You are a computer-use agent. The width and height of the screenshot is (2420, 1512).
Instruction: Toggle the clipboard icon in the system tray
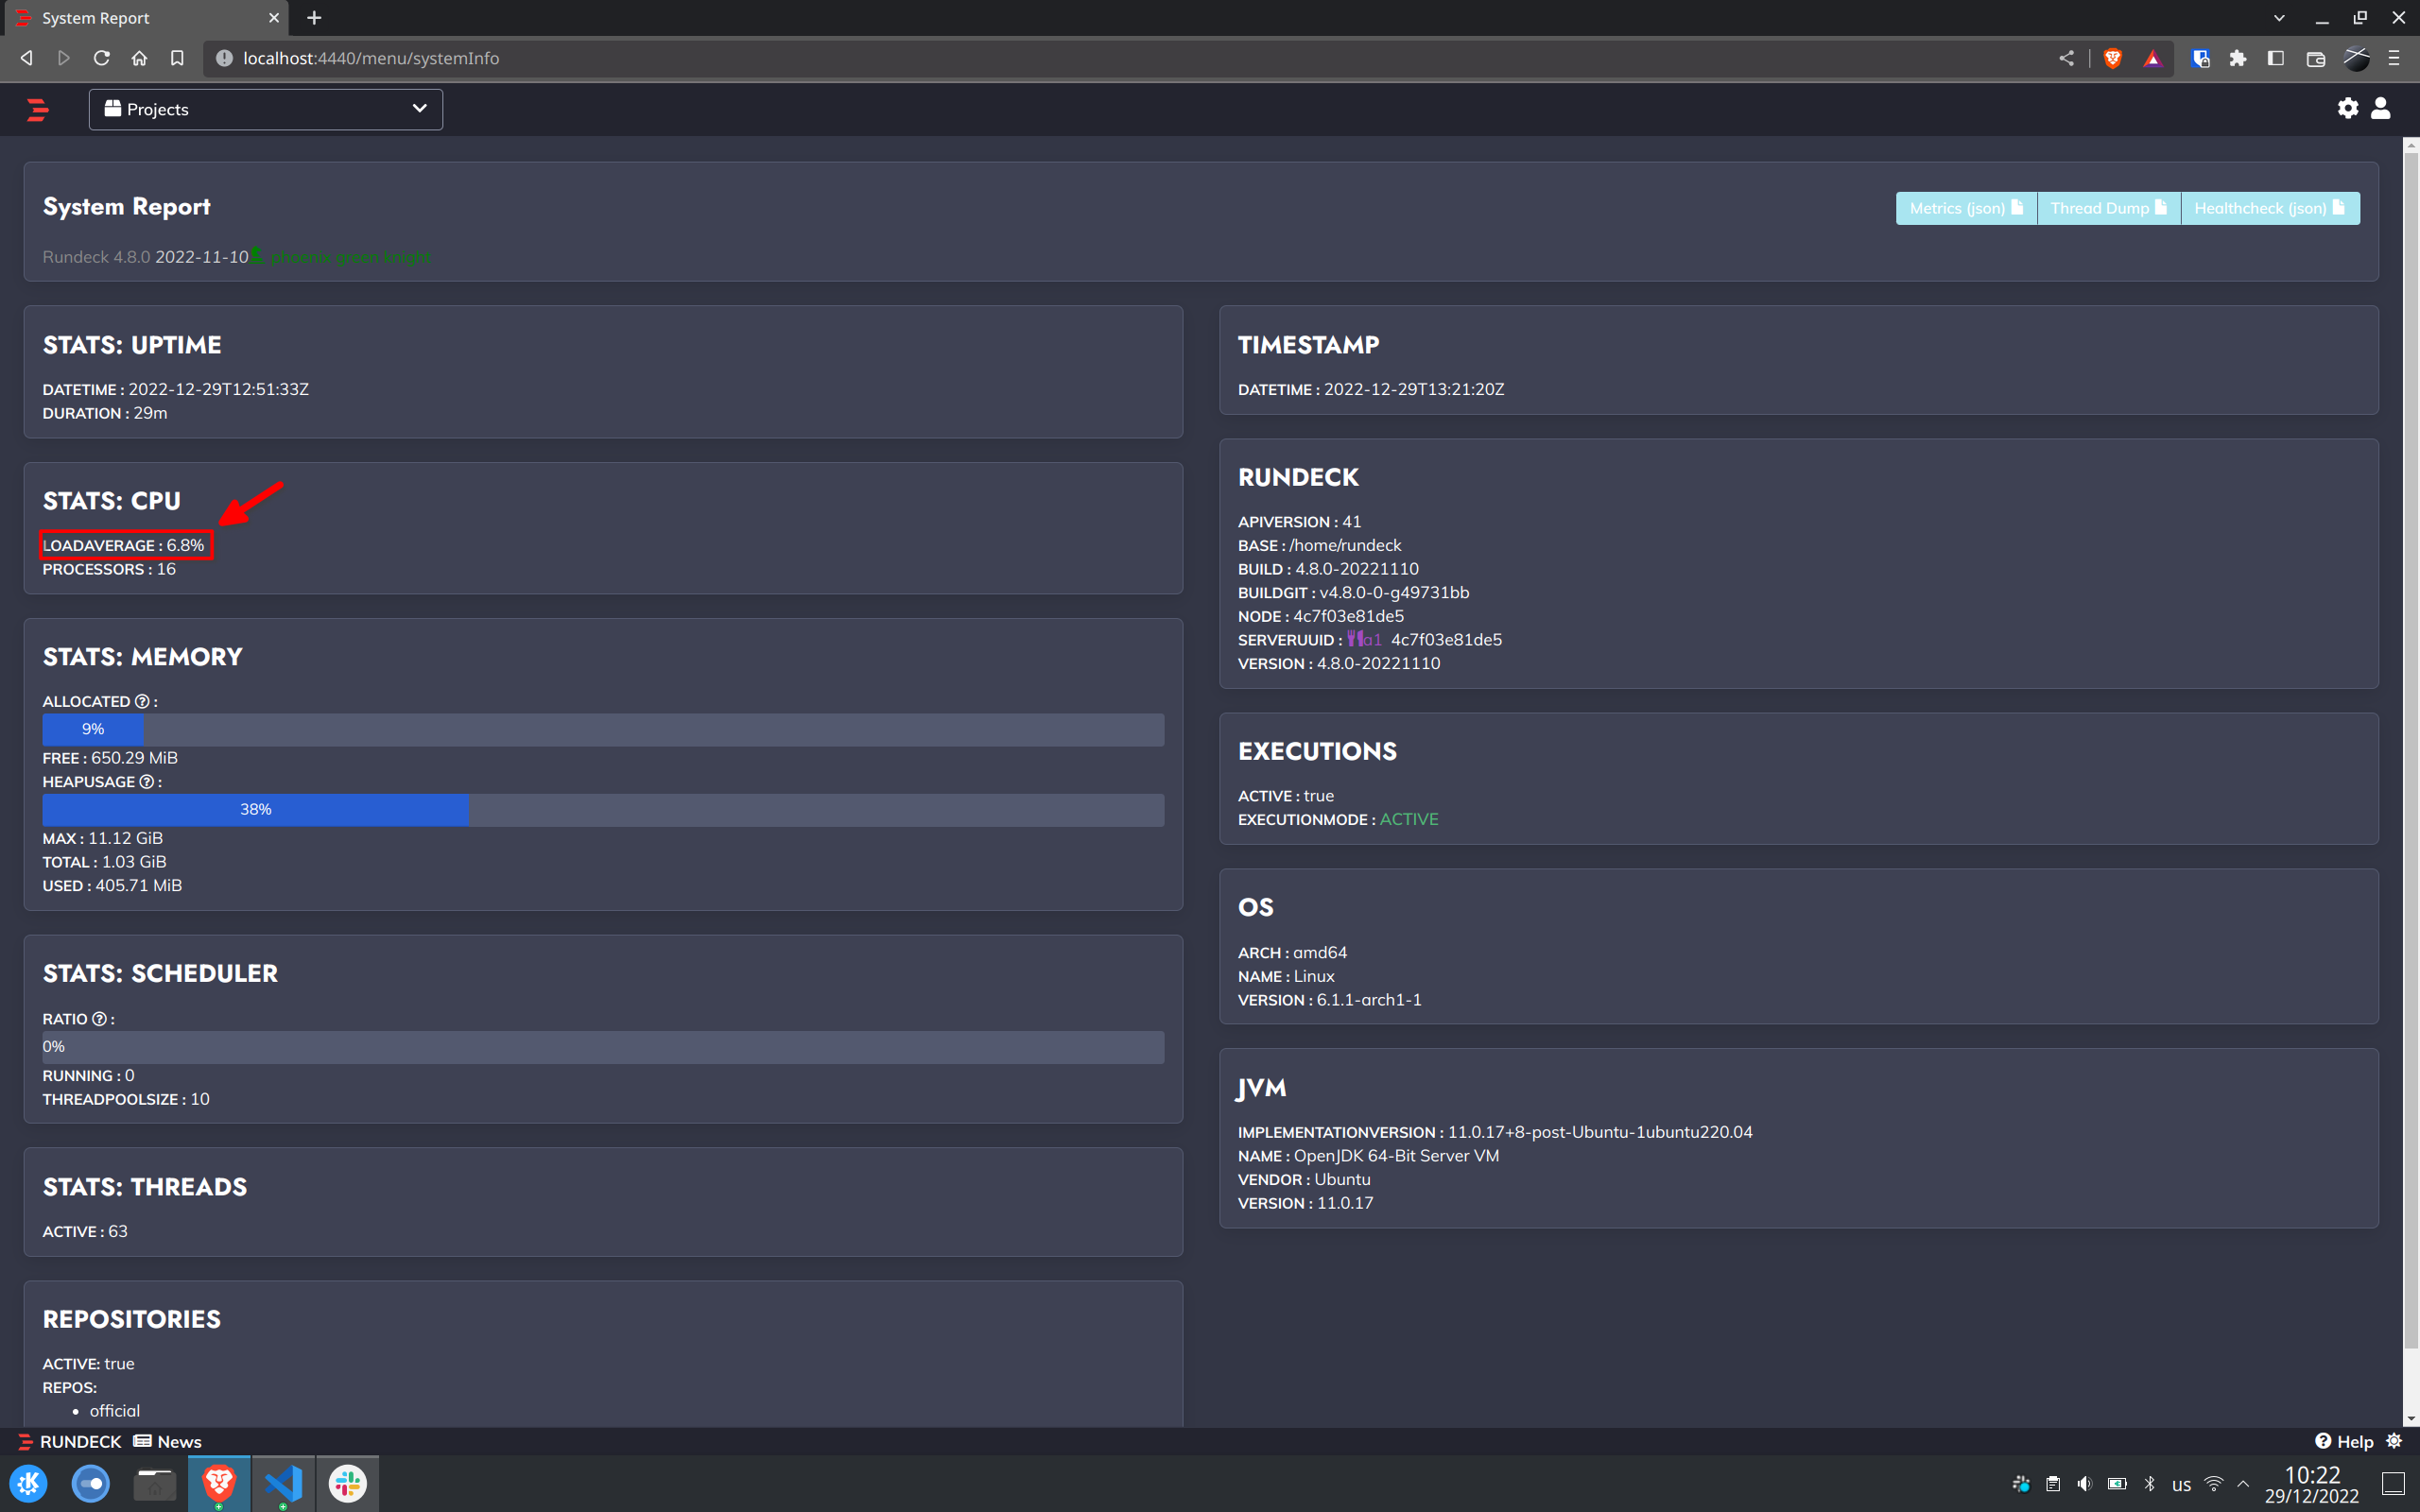(x=2053, y=1483)
